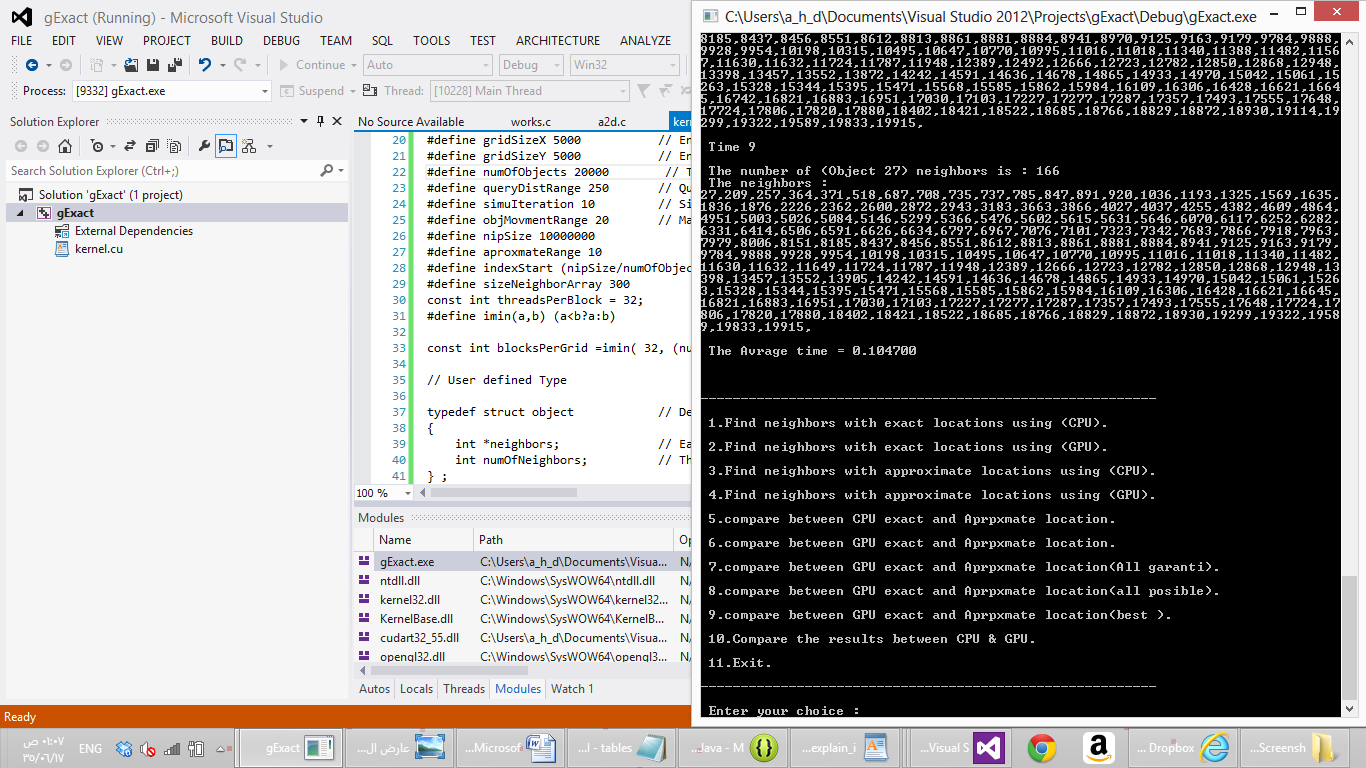Pin the Solution Explorer panel
The width and height of the screenshot is (1366, 768).
(321, 121)
